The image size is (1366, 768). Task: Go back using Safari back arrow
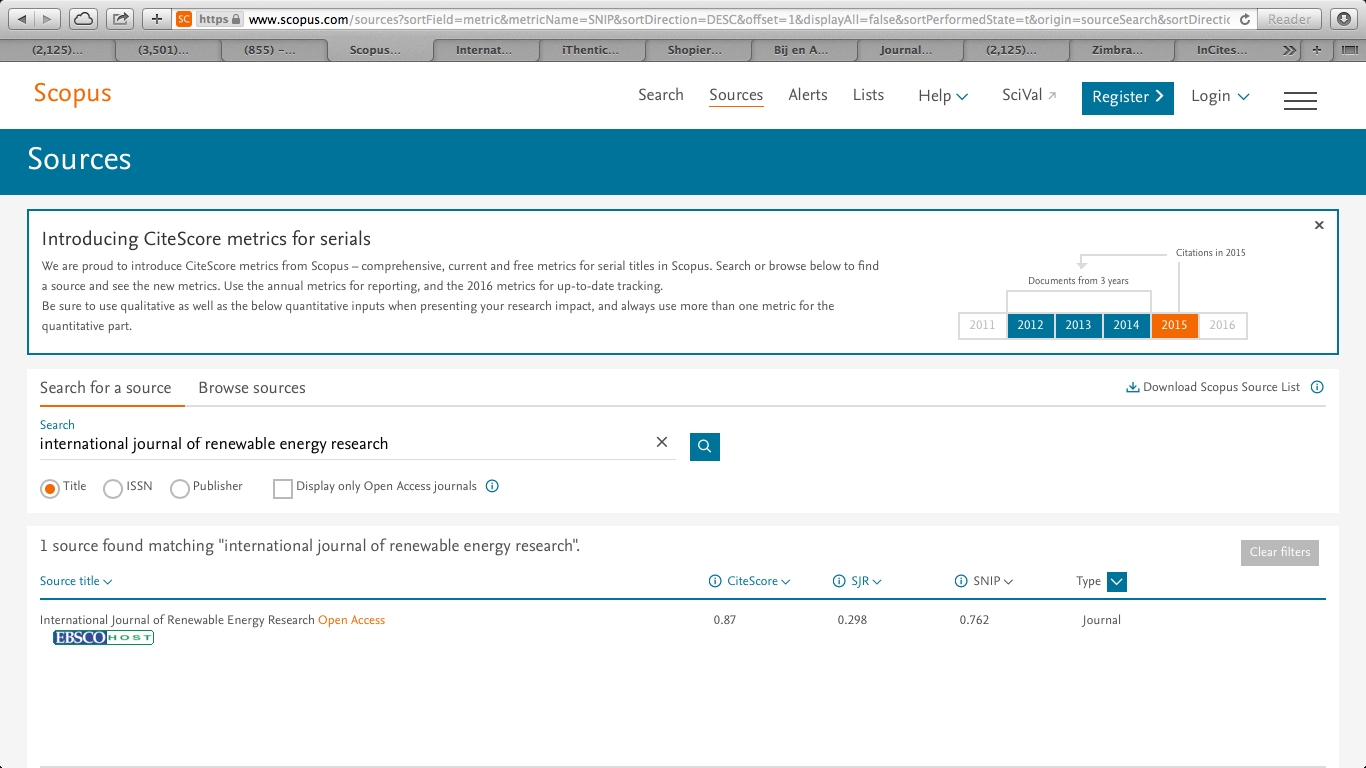(22, 19)
